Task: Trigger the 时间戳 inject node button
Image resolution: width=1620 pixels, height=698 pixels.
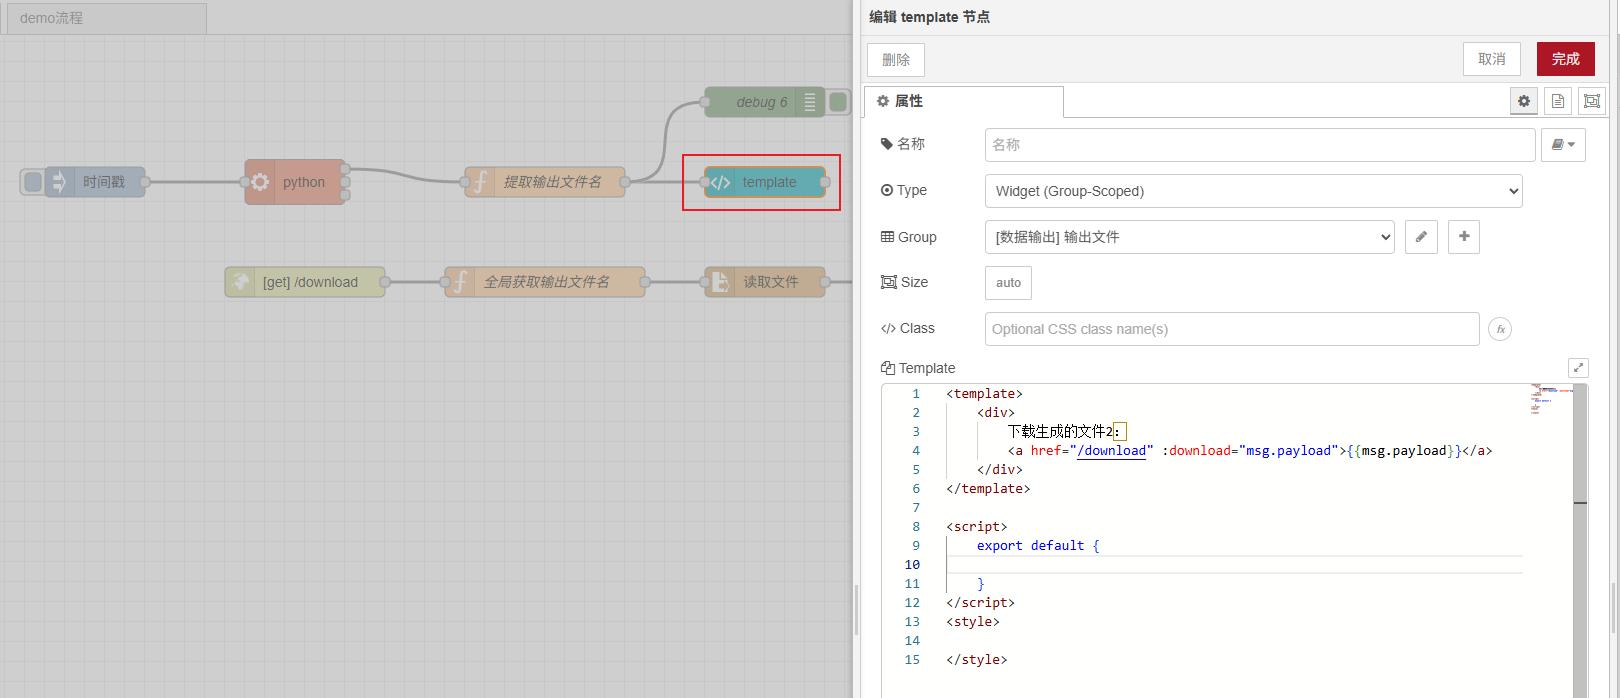Action: (33, 182)
